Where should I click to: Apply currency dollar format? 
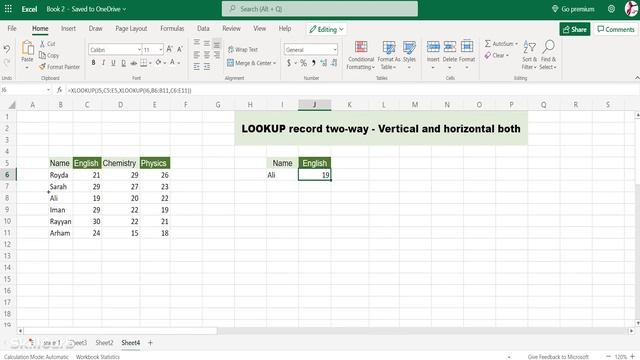click(x=289, y=63)
